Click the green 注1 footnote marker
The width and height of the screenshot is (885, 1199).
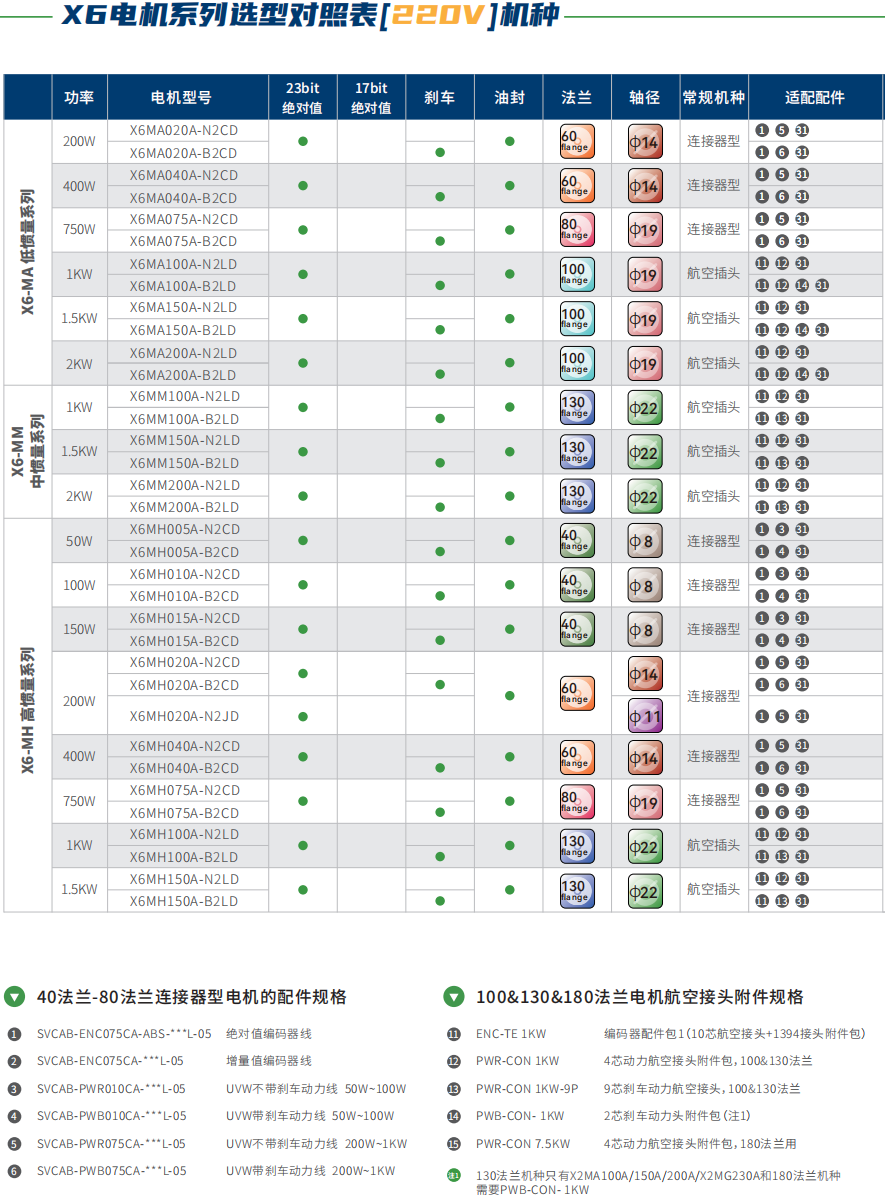coord(454,1176)
